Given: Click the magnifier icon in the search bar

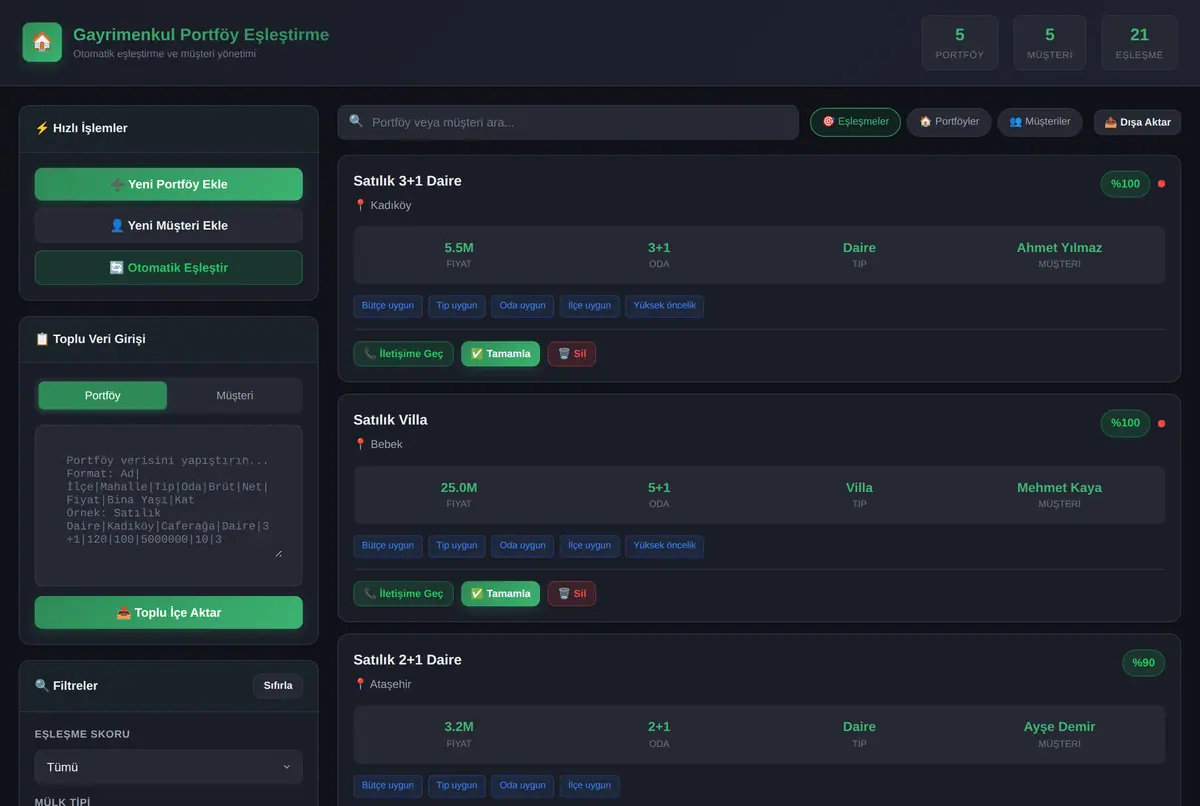Looking at the screenshot, I should click(356, 121).
